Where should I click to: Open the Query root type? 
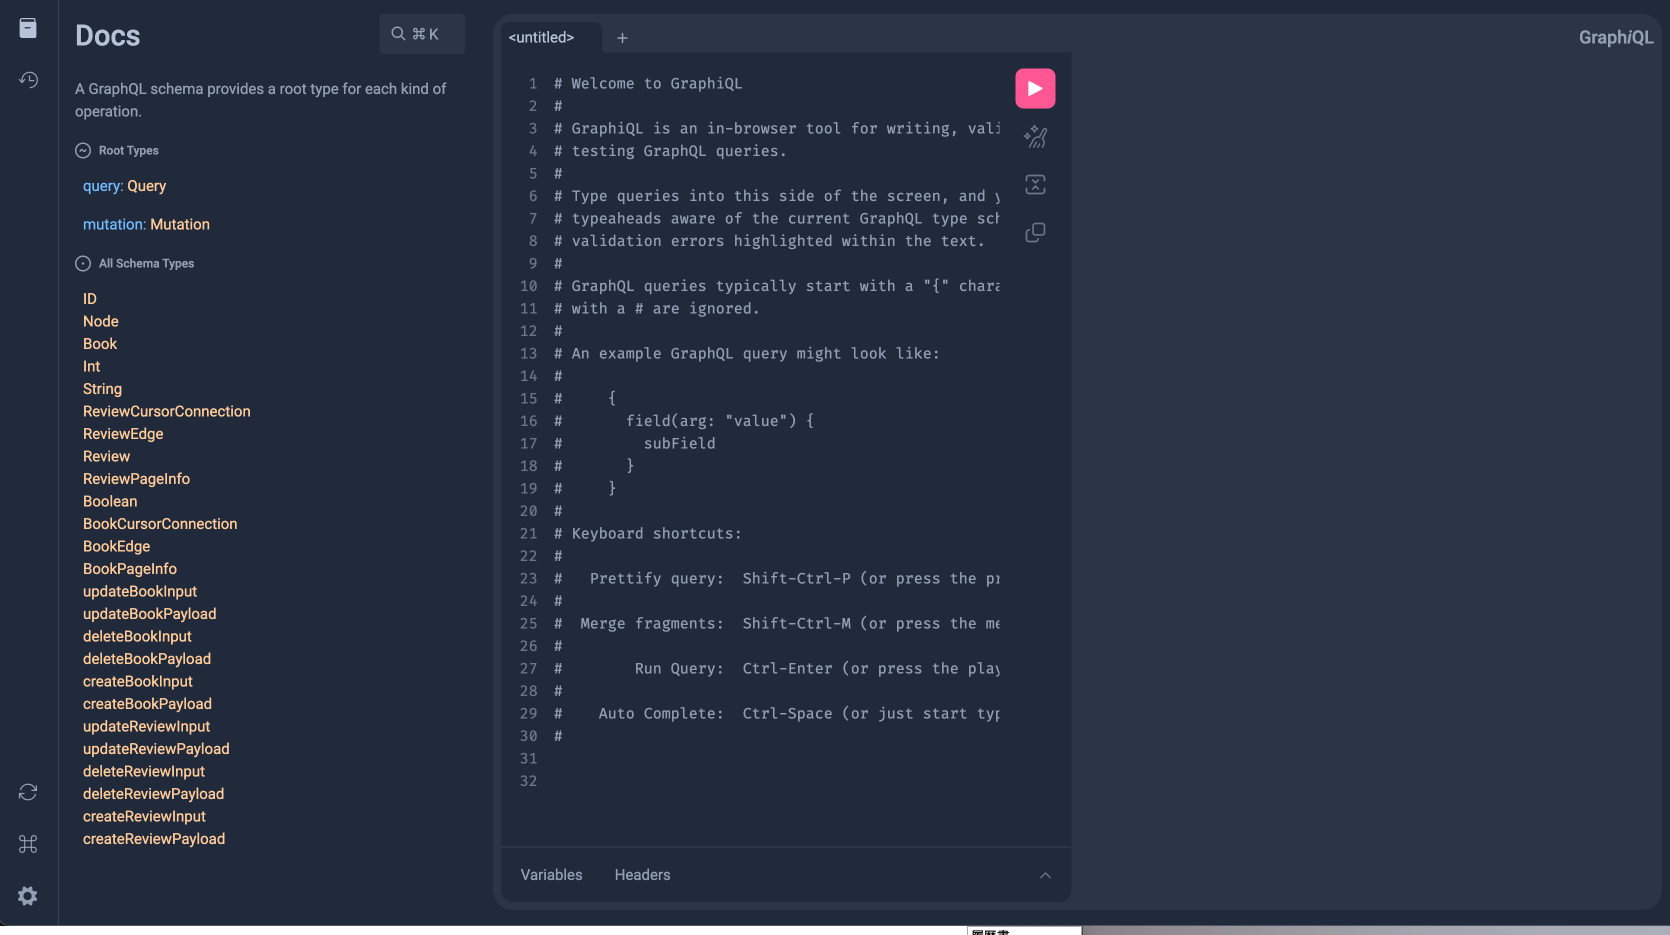tap(146, 186)
